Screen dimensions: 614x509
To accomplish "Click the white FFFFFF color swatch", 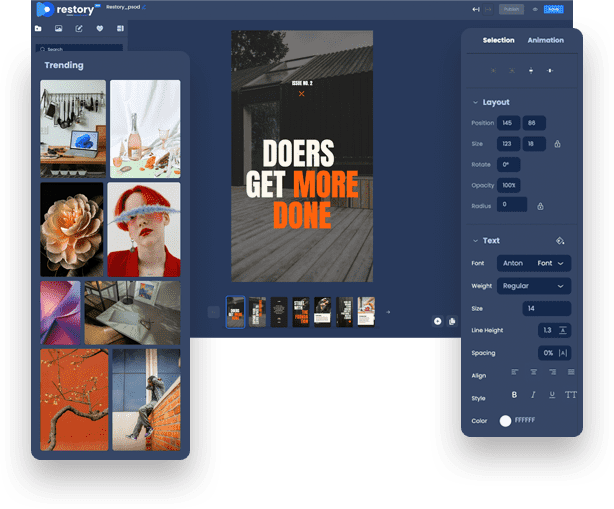I will pos(505,421).
